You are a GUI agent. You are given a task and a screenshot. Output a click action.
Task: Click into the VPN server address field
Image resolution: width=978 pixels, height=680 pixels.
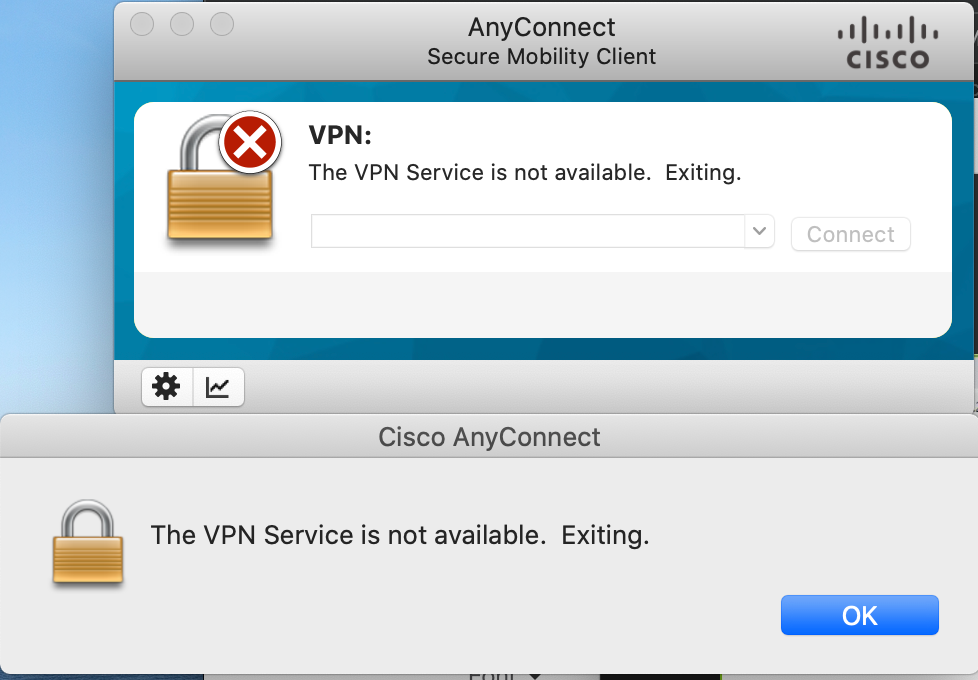pos(528,231)
